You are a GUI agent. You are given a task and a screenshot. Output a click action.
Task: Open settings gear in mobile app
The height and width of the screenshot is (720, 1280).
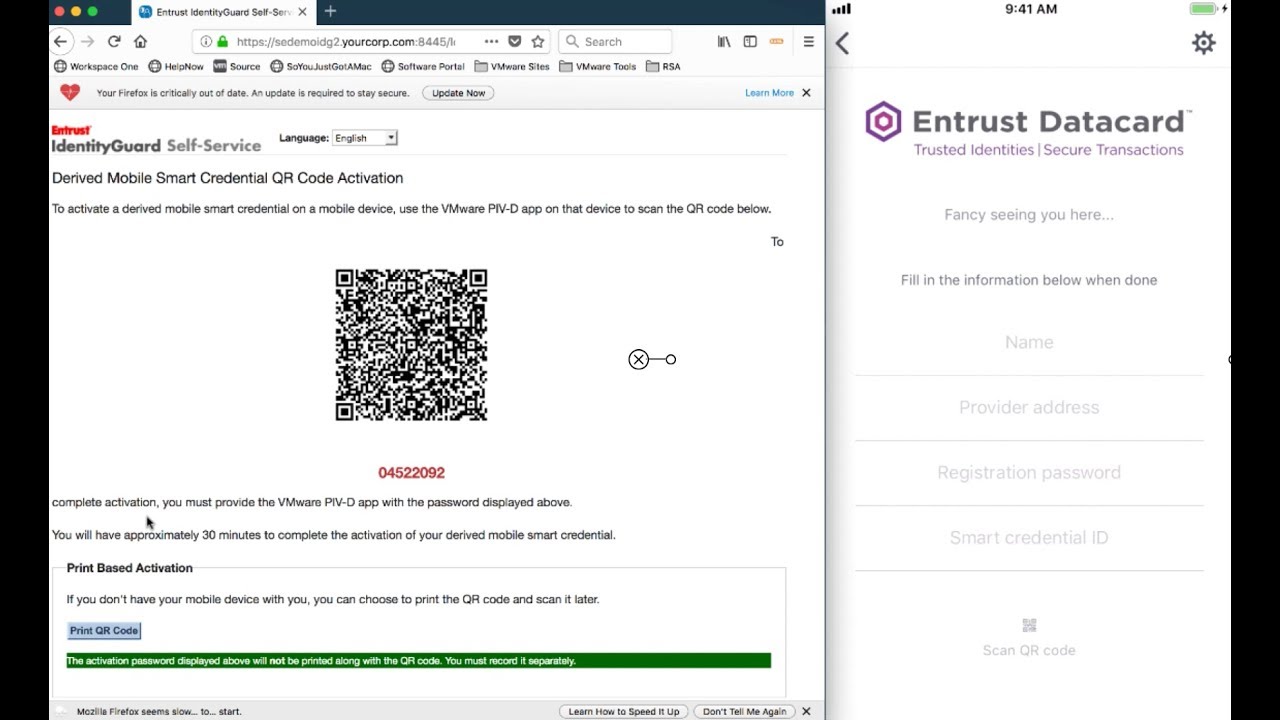pyautogui.click(x=1203, y=43)
